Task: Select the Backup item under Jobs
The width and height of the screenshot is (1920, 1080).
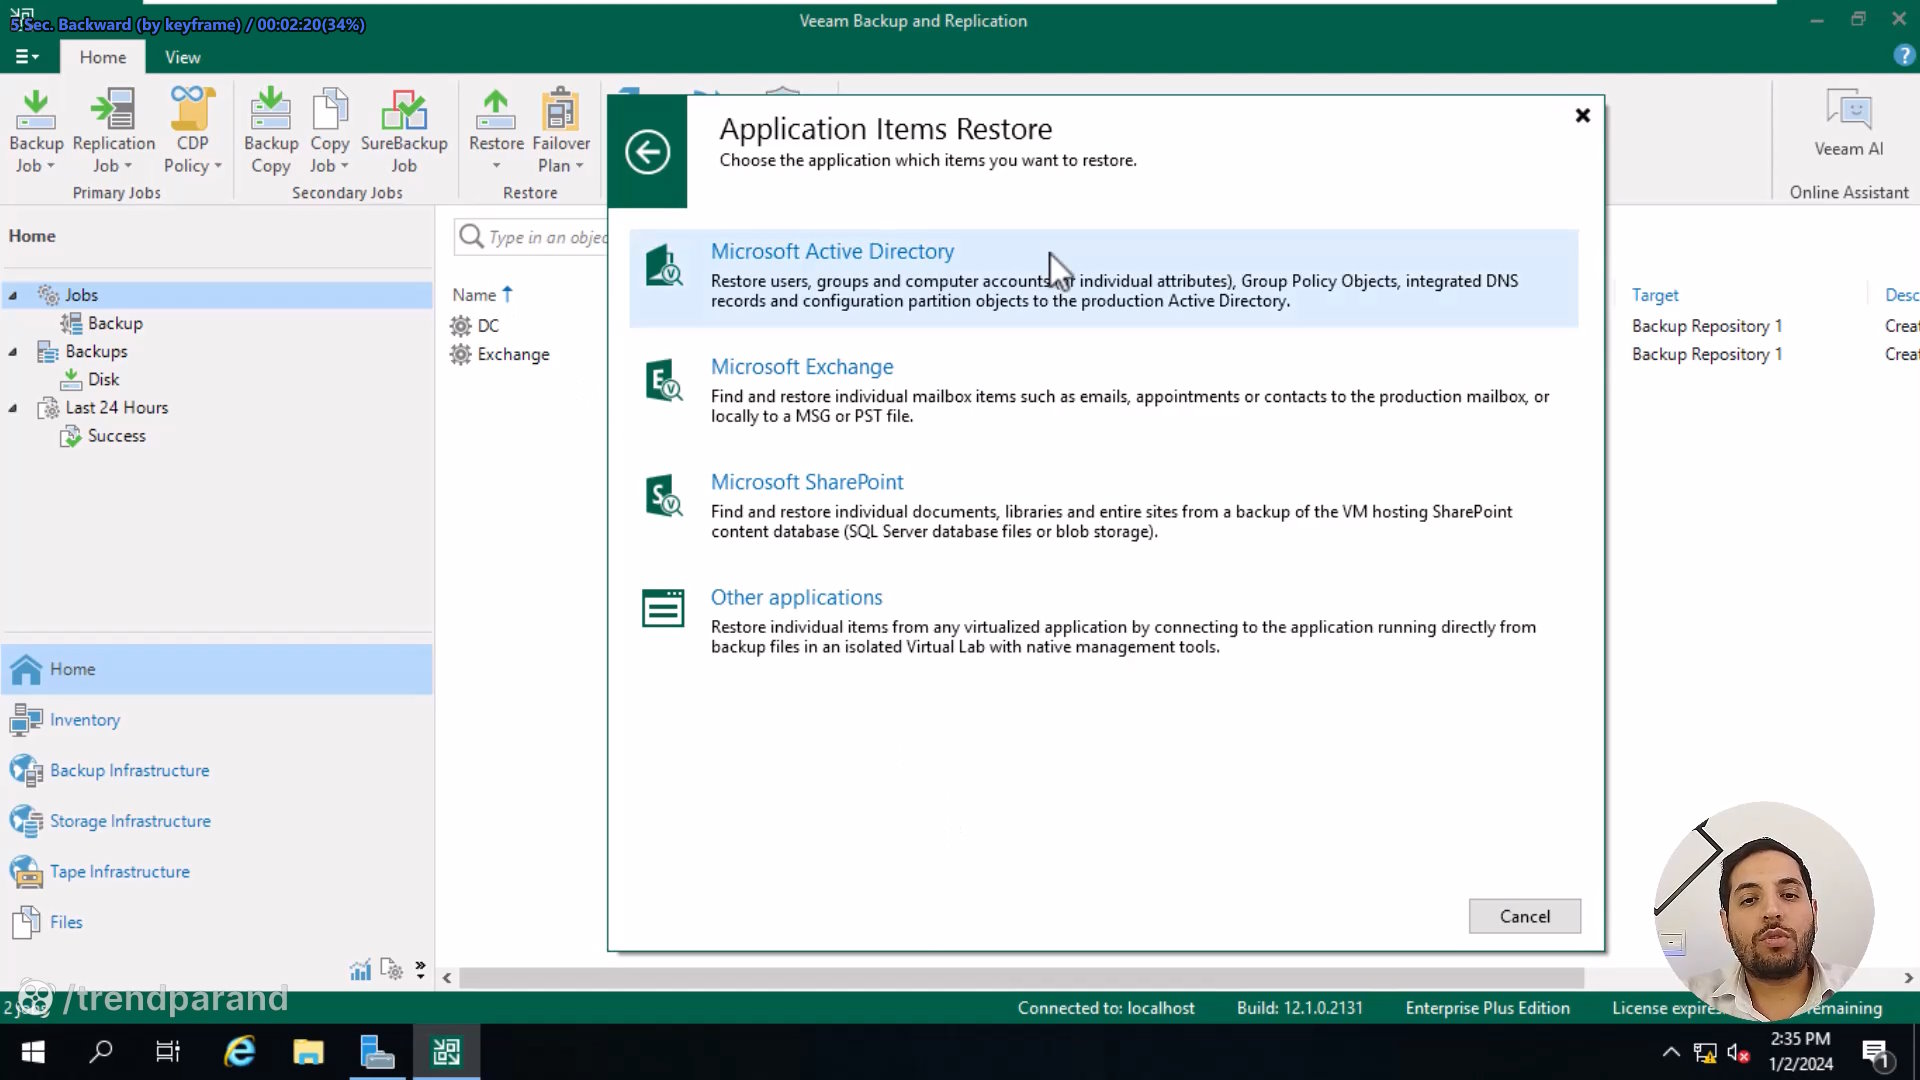Action: click(x=115, y=323)
